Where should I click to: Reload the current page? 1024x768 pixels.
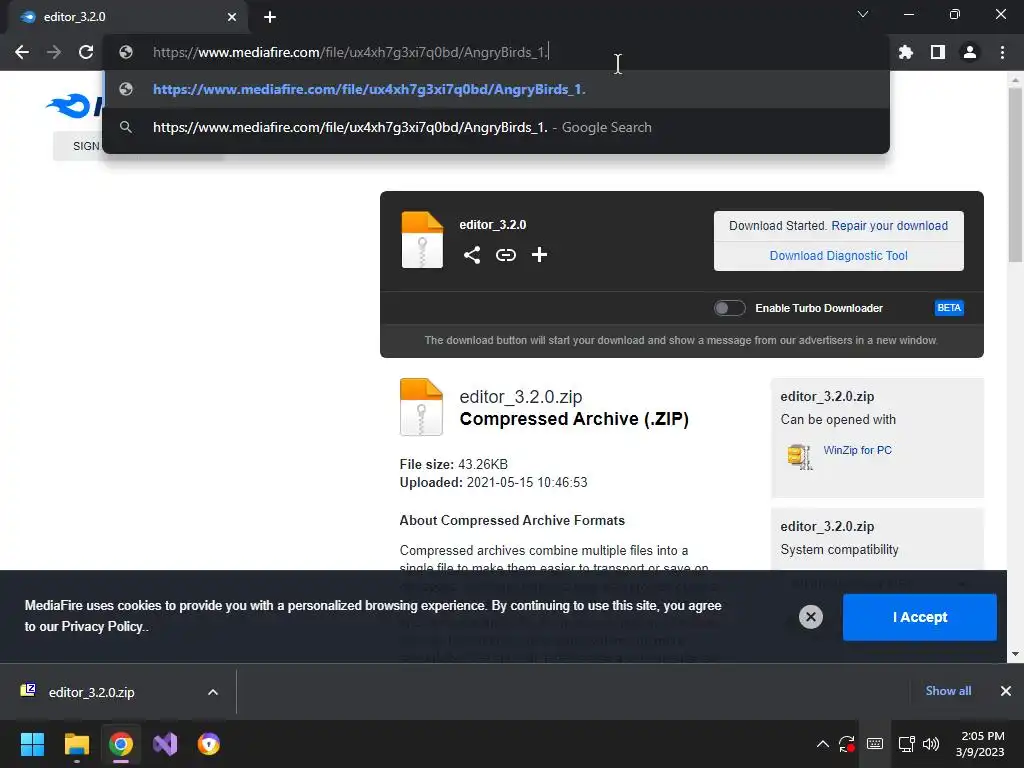click(86, 52)
